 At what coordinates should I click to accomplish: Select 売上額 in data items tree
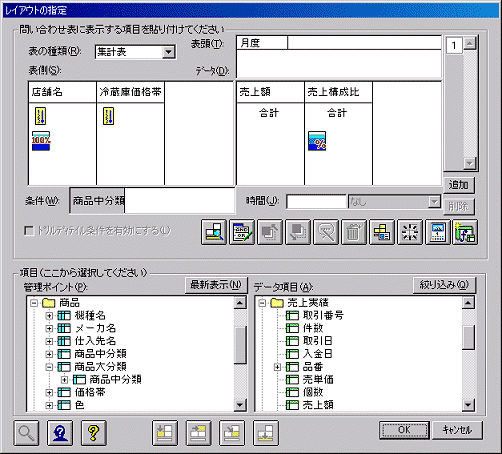318,405
